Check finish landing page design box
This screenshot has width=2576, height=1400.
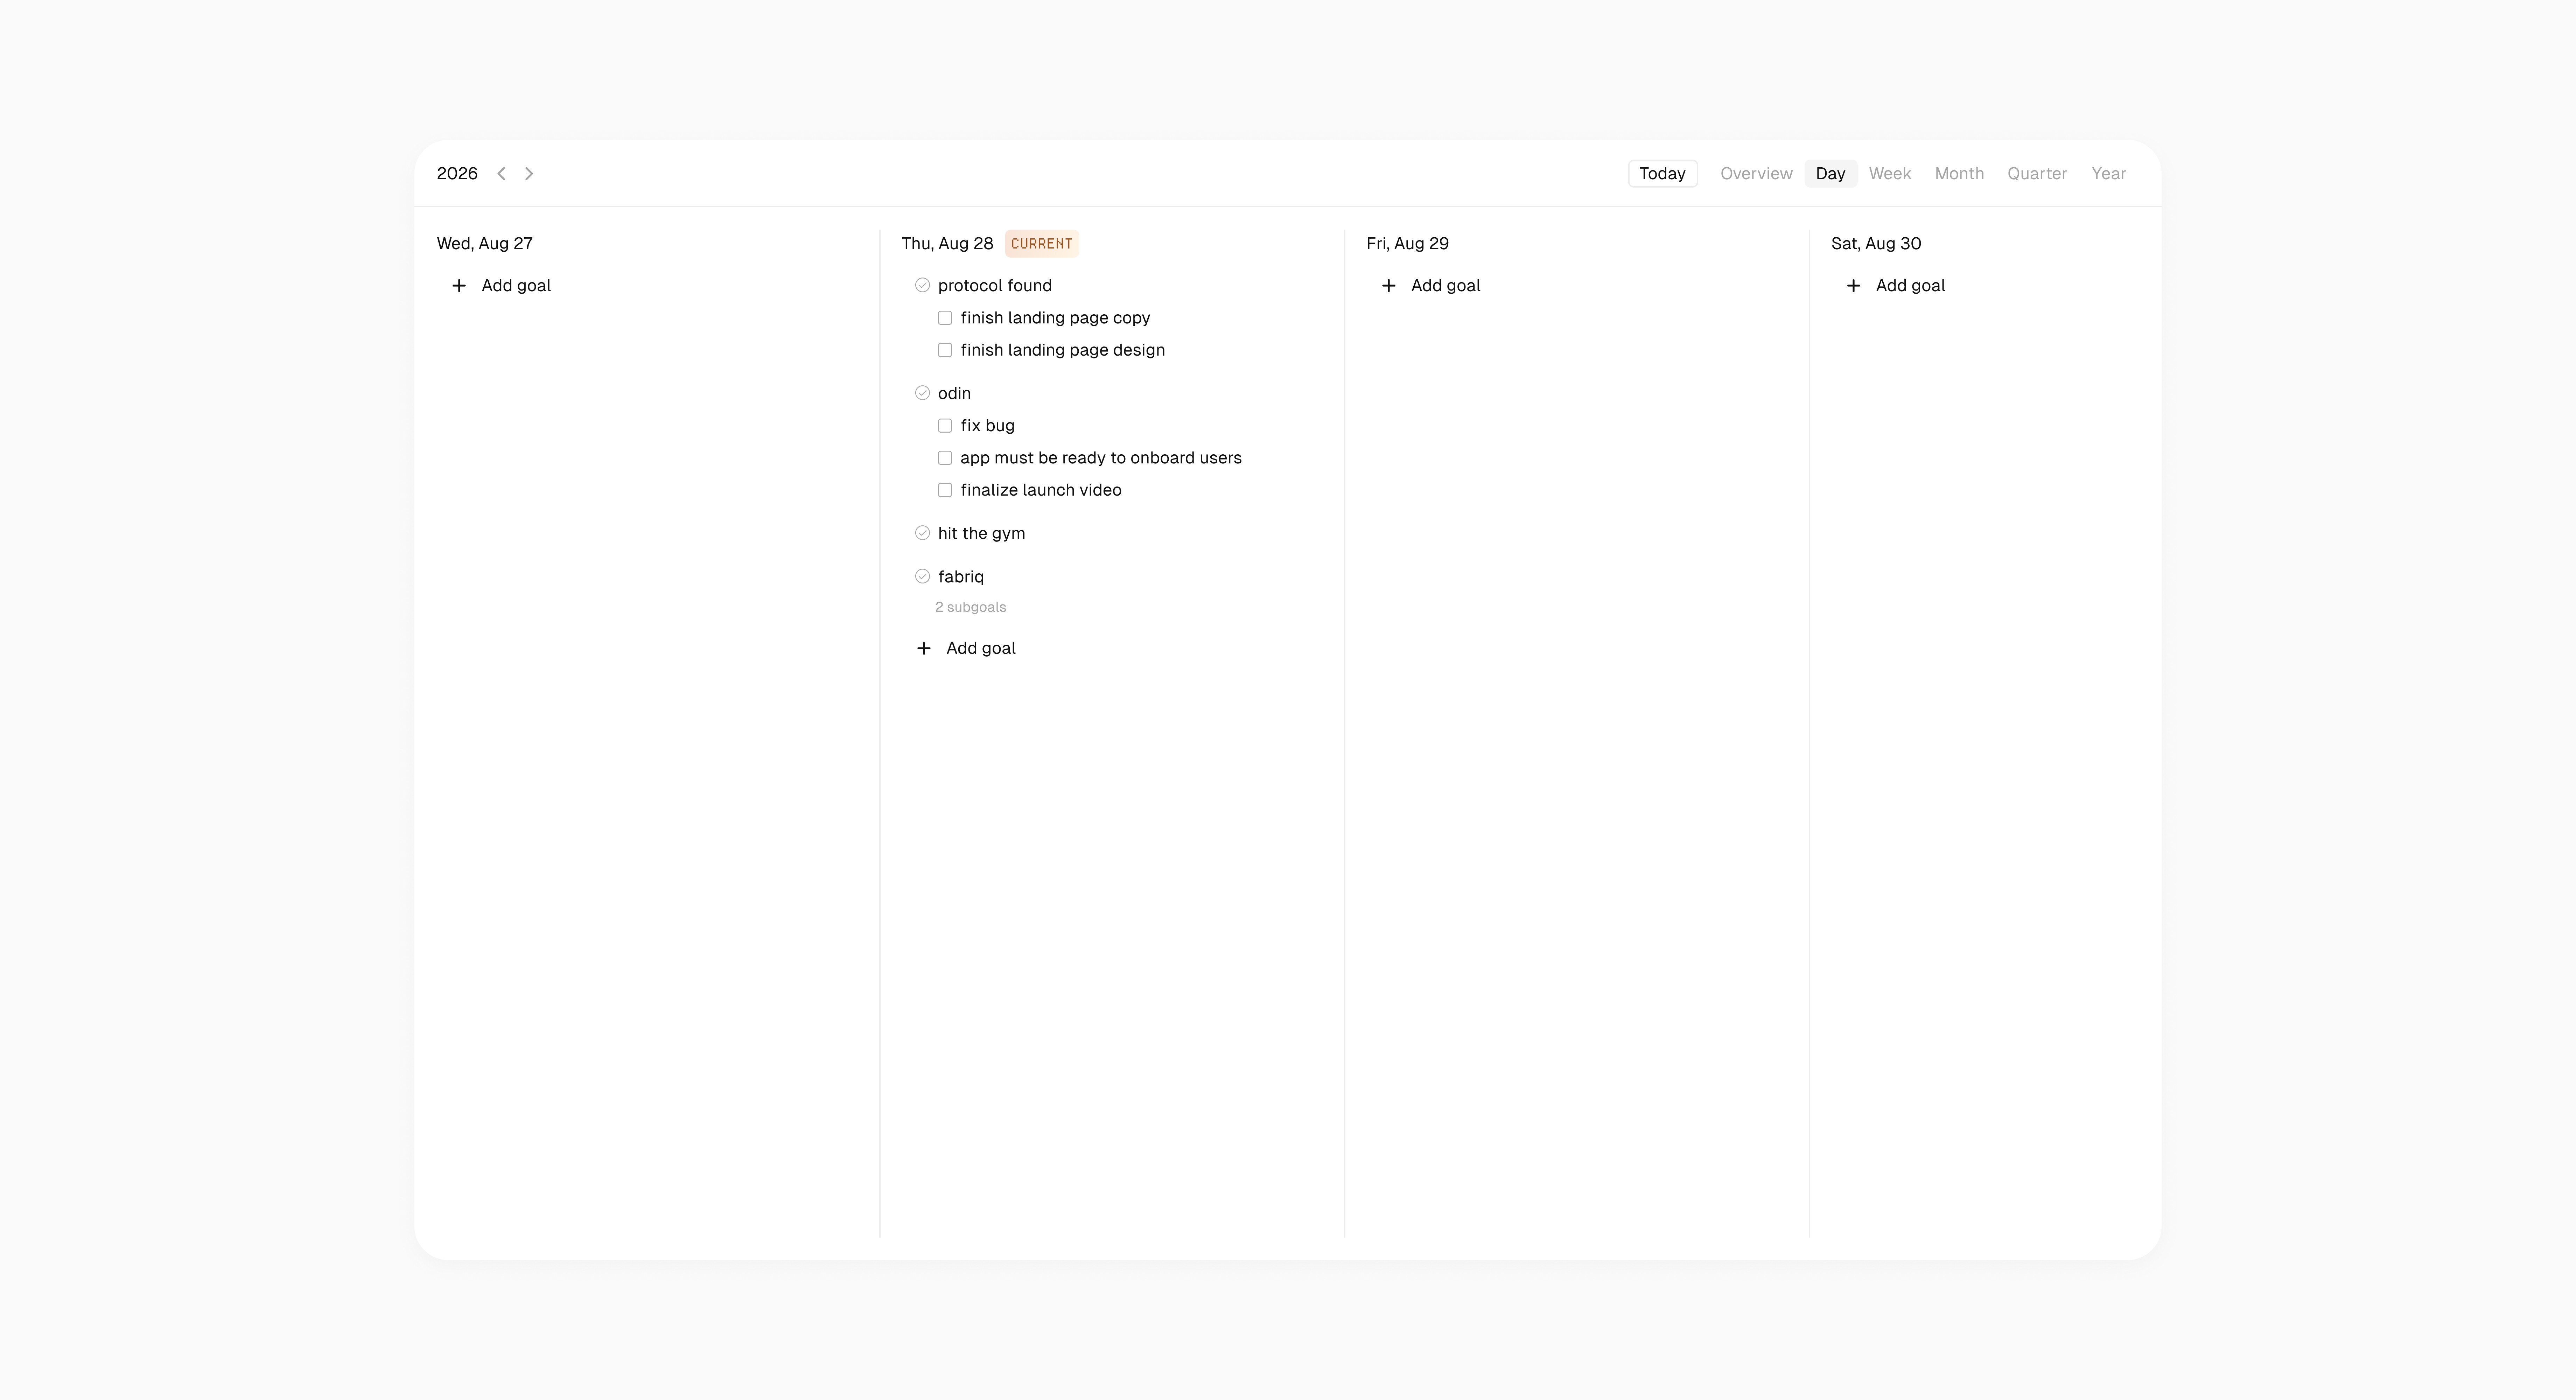[944, 350]
